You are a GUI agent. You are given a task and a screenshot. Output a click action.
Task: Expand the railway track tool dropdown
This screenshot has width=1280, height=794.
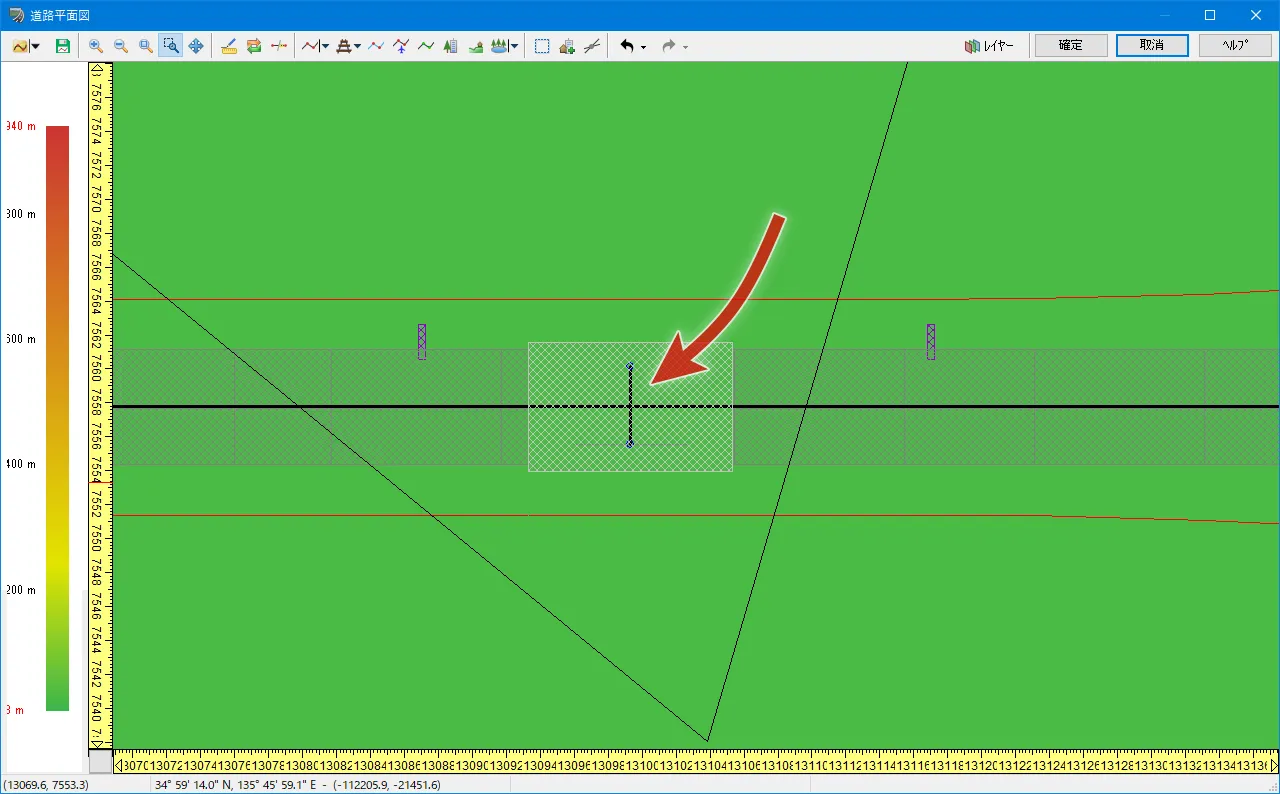358,46
